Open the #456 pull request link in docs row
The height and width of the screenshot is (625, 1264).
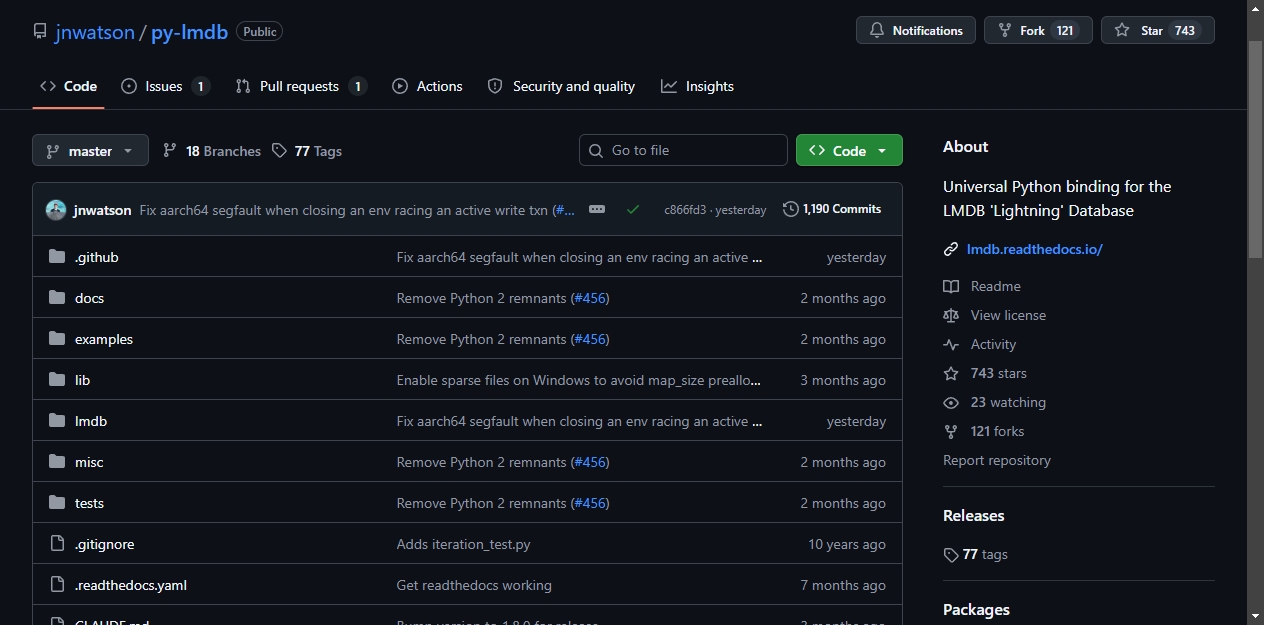(x=590, y=298)
